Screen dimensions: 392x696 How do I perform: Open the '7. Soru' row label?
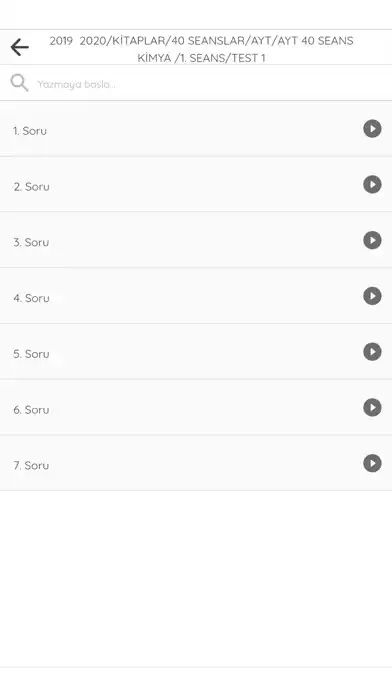[31, 466]
